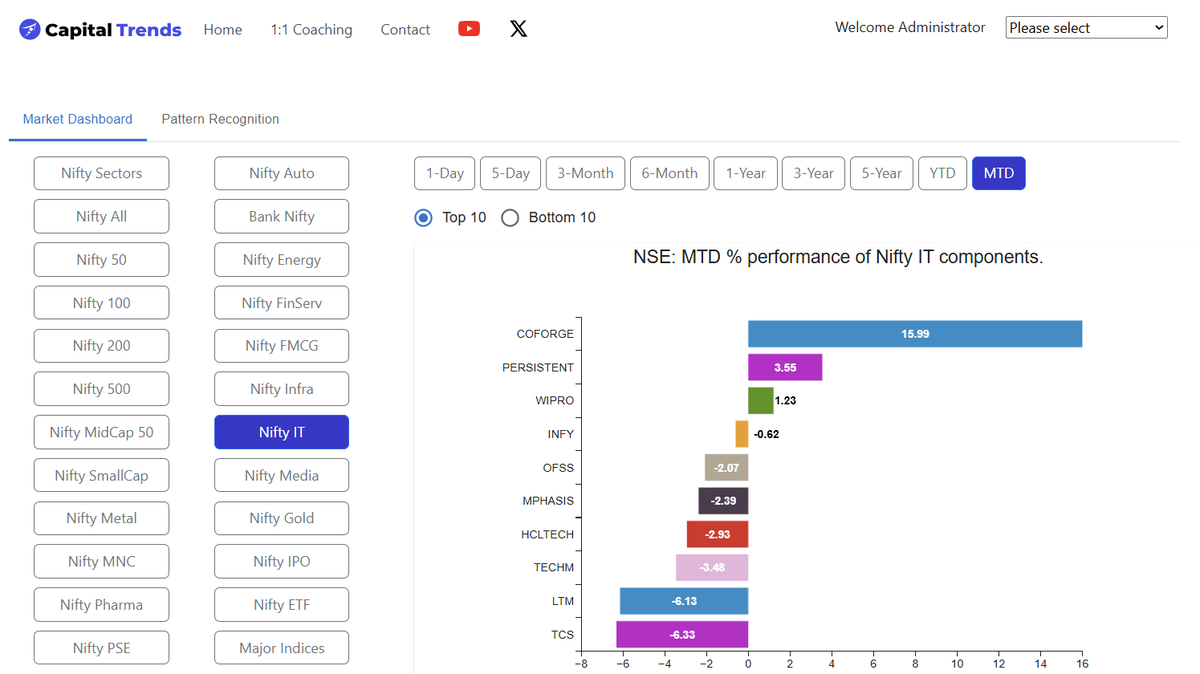Choose the Nifty 200 index
The width and height of the screenshot is (1200, 674).
tap(101, 346)
